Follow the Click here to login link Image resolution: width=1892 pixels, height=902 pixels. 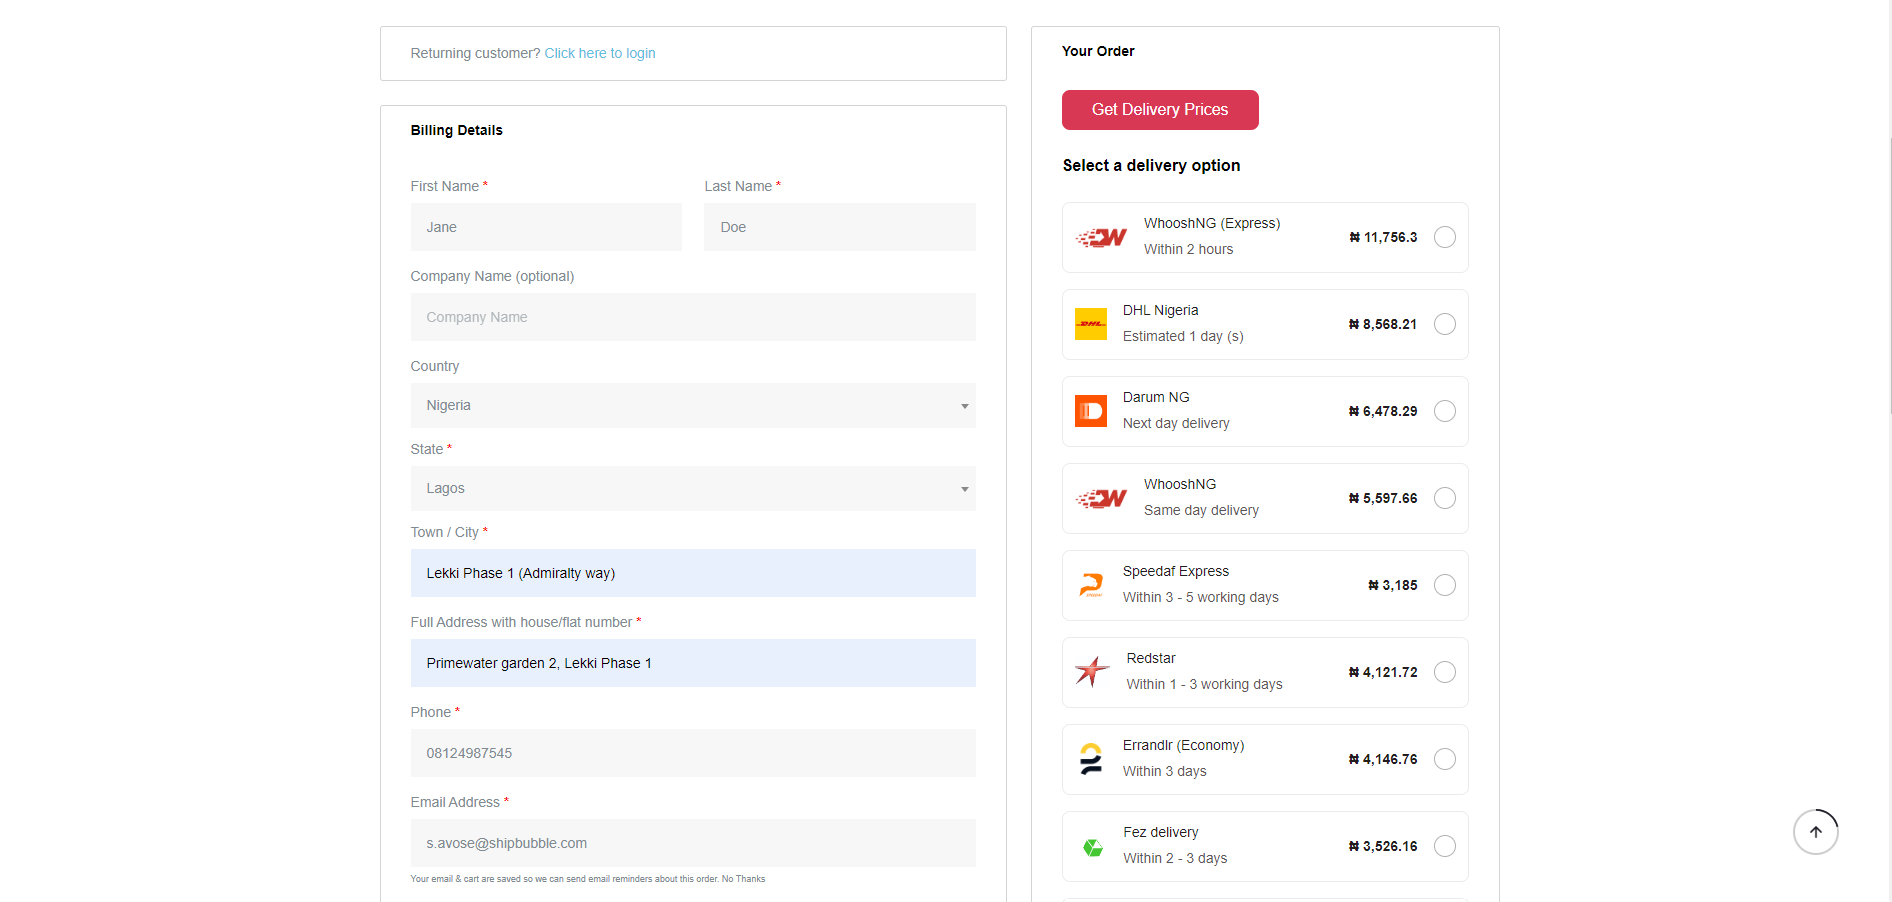coord(600,53)
